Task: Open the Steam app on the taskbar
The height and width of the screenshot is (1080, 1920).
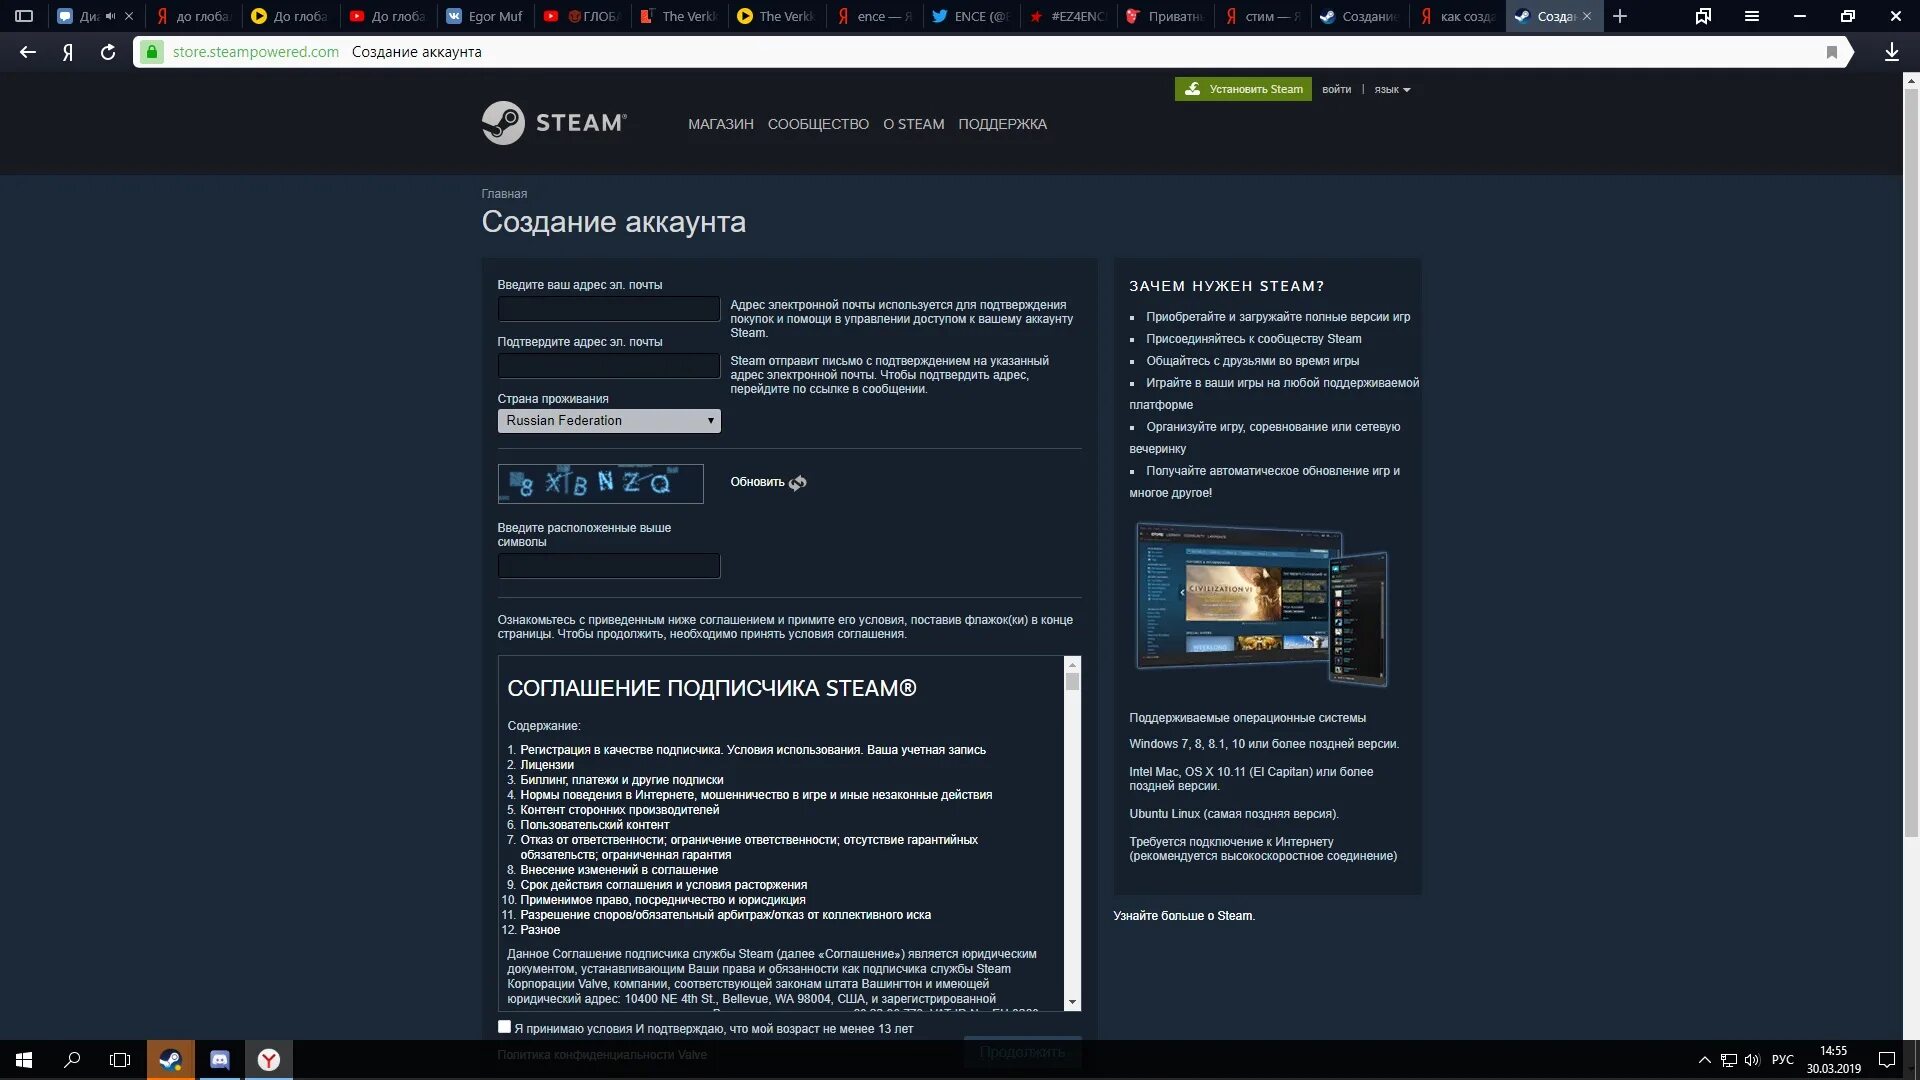Action: pos(171,1060)
